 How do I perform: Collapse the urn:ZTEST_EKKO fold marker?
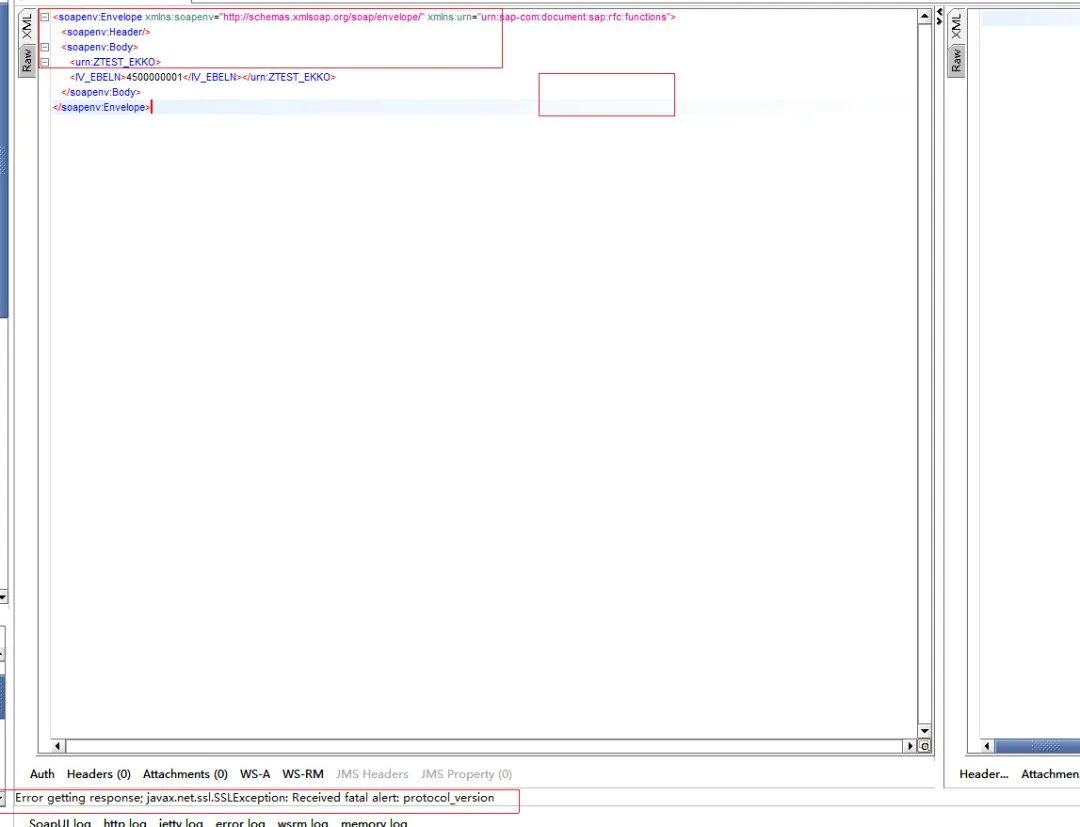coord(45,62)
